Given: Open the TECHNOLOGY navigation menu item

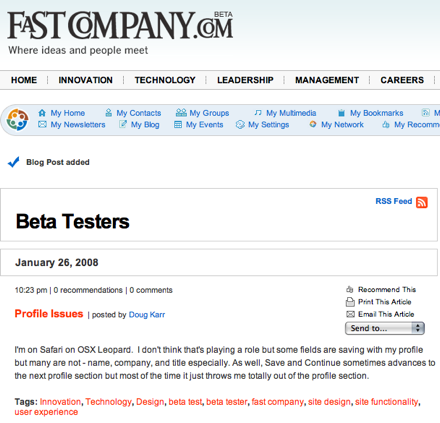Looking at the screenshot, I should (165, 80).
